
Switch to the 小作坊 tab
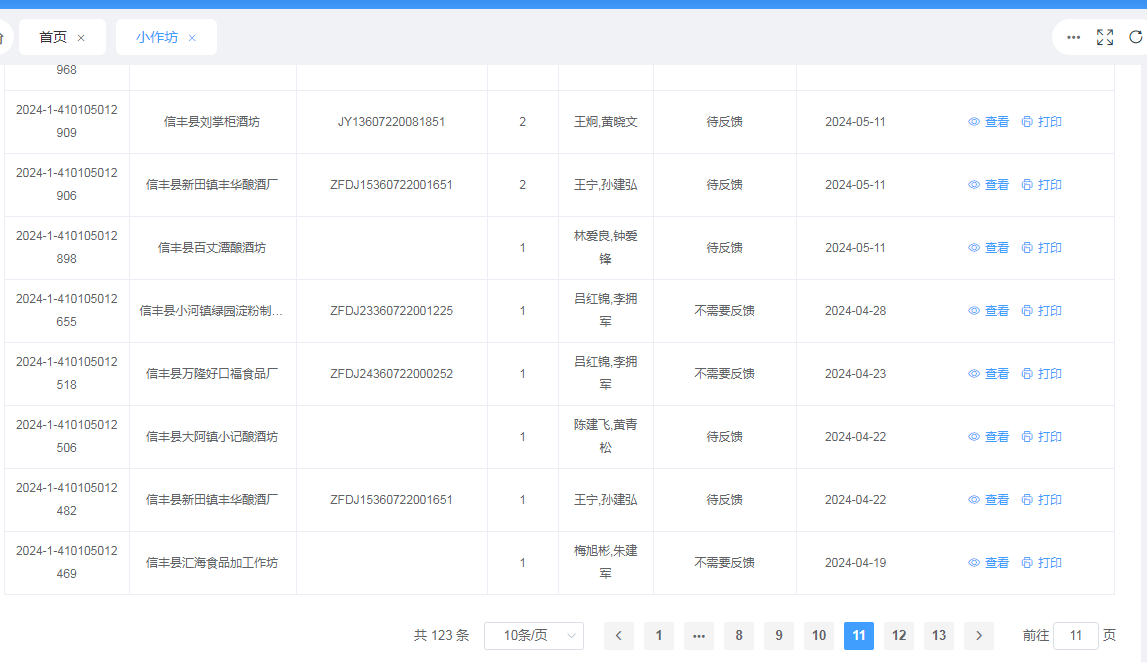click(x=157, y=37)
